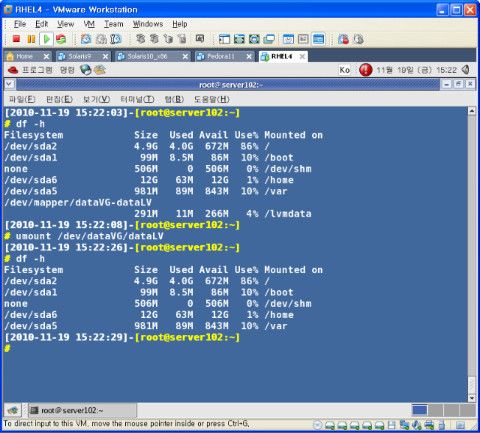This screenshot has height=433, width=480.
Task: Click the Console view toolbar icon
Action: pos(318,39)
